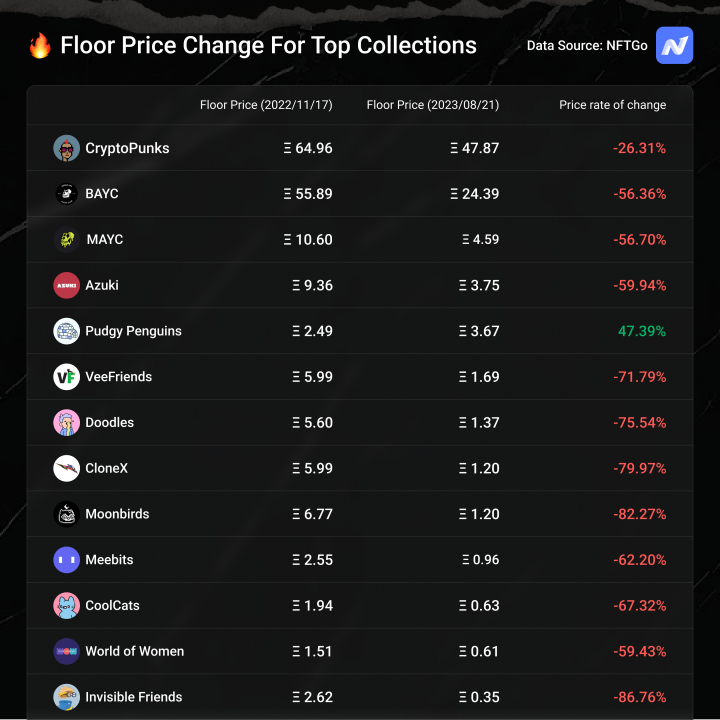Image resolution: width=720 pixels, height=720 pixels.
Task: Select the Price rate of change header
Action: [612, 105]
